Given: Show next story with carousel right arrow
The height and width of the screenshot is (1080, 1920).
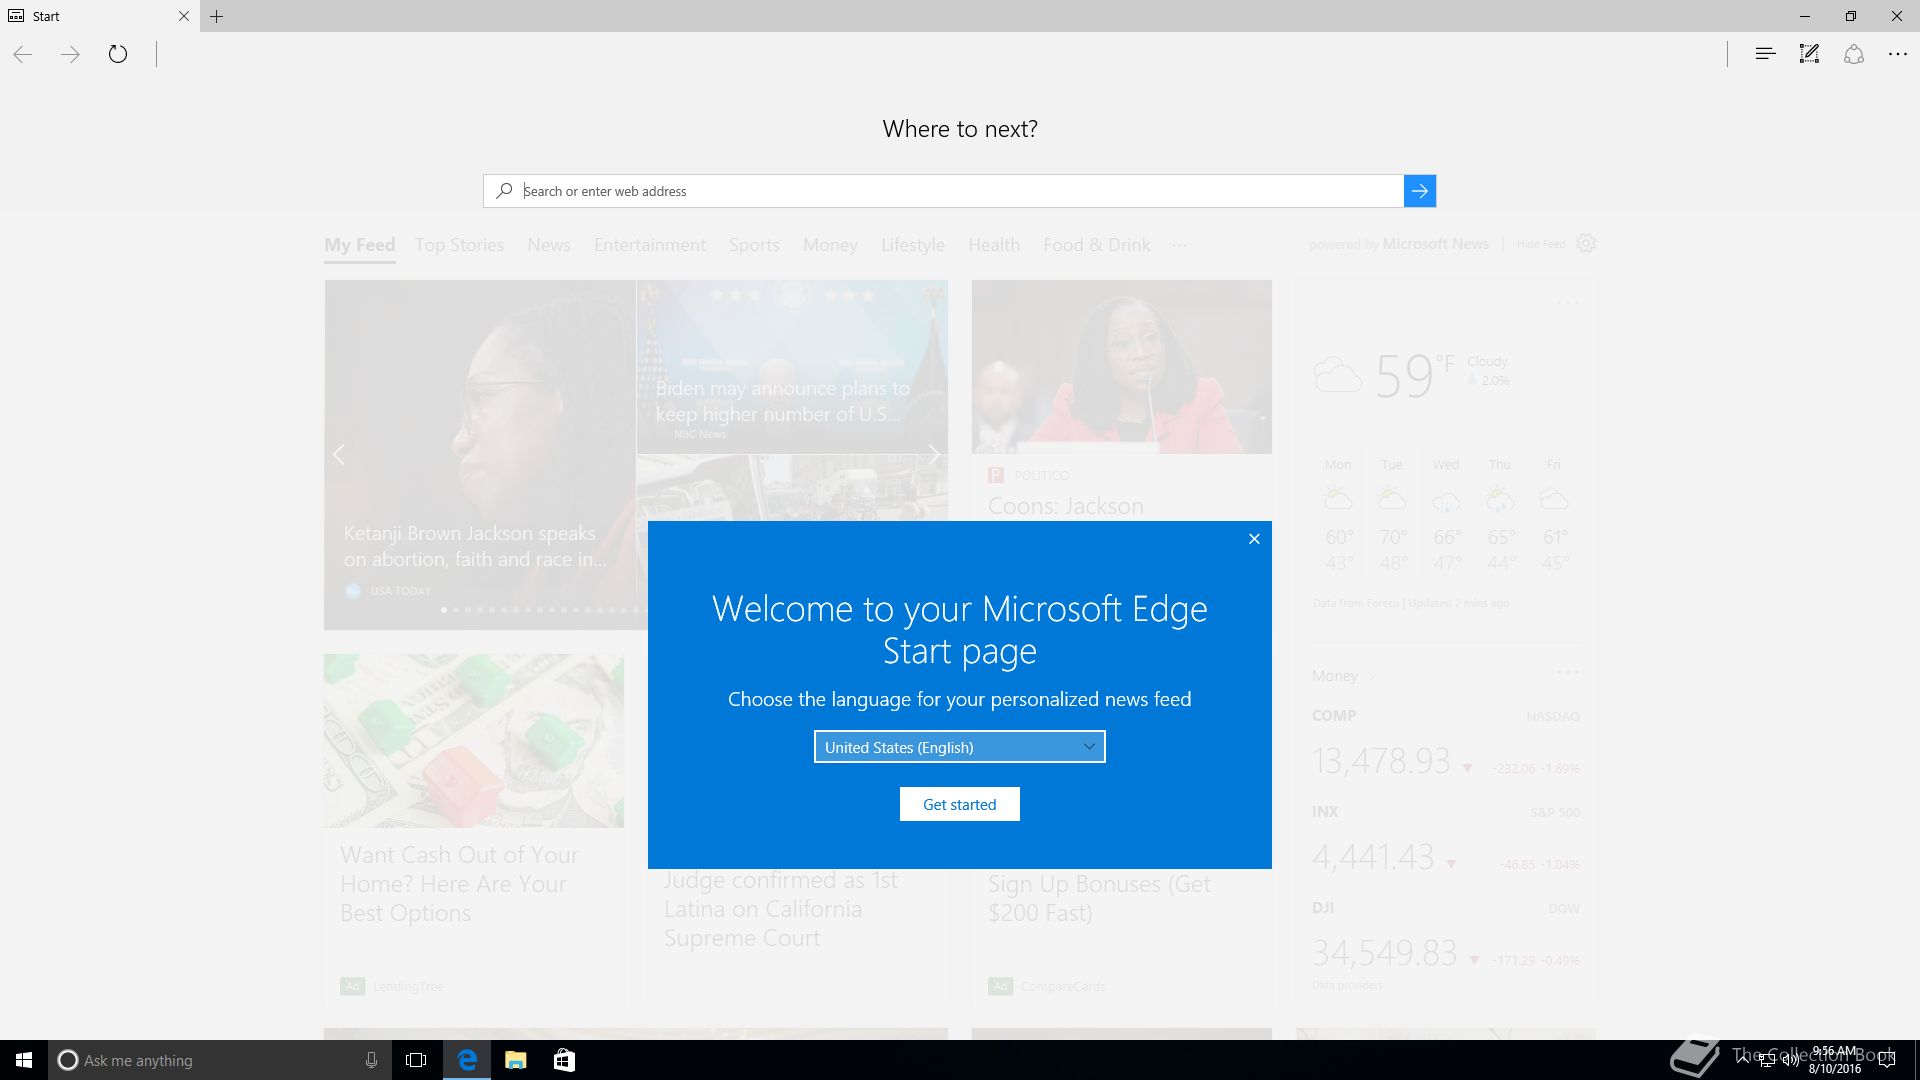Looking at the screenshot, I should 933,455.
